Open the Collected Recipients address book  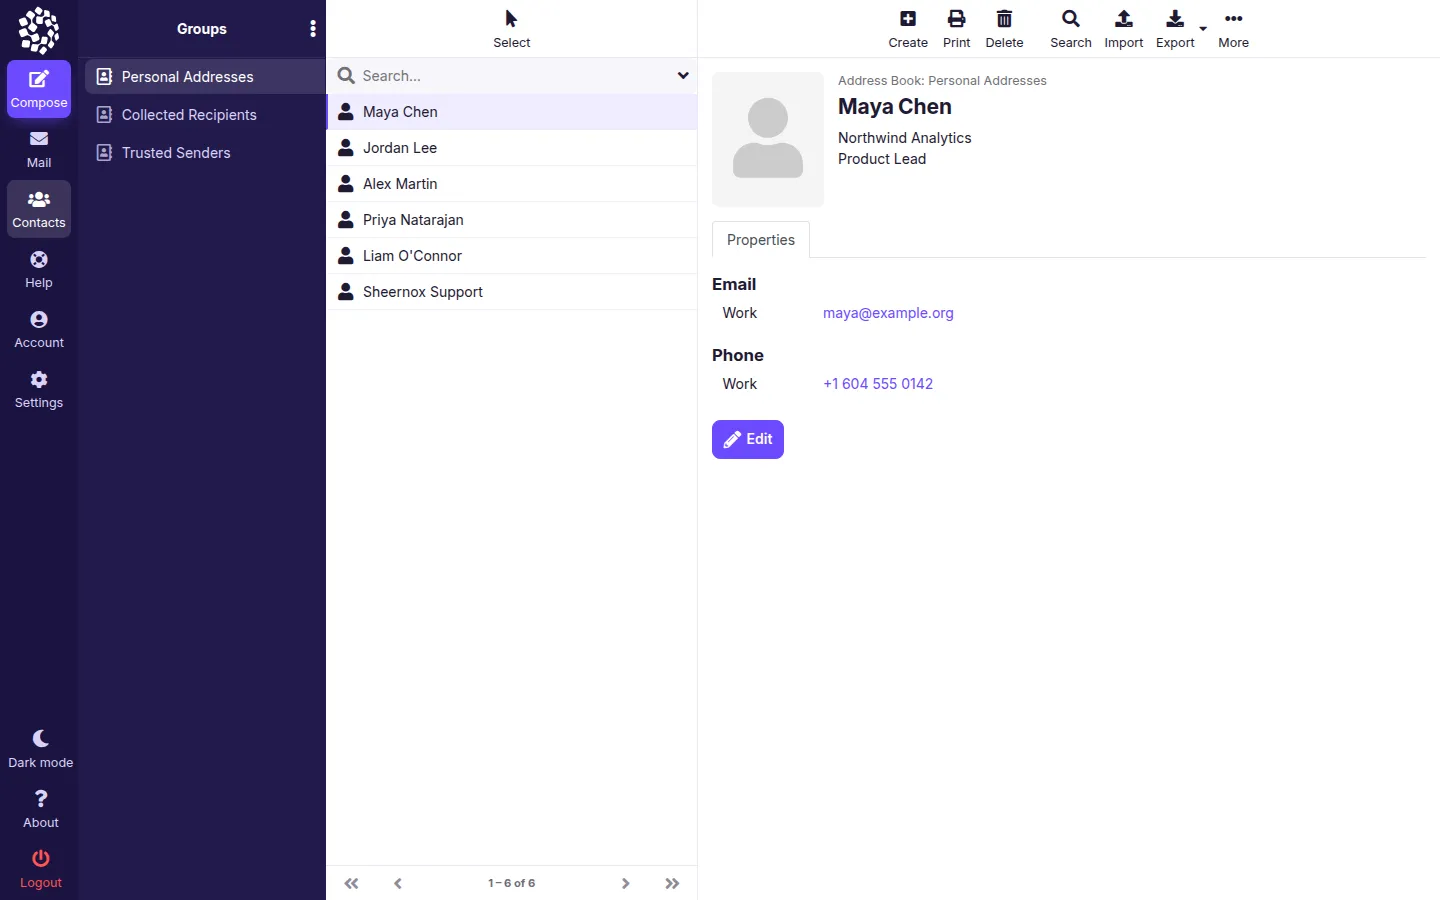click(205, 115)
